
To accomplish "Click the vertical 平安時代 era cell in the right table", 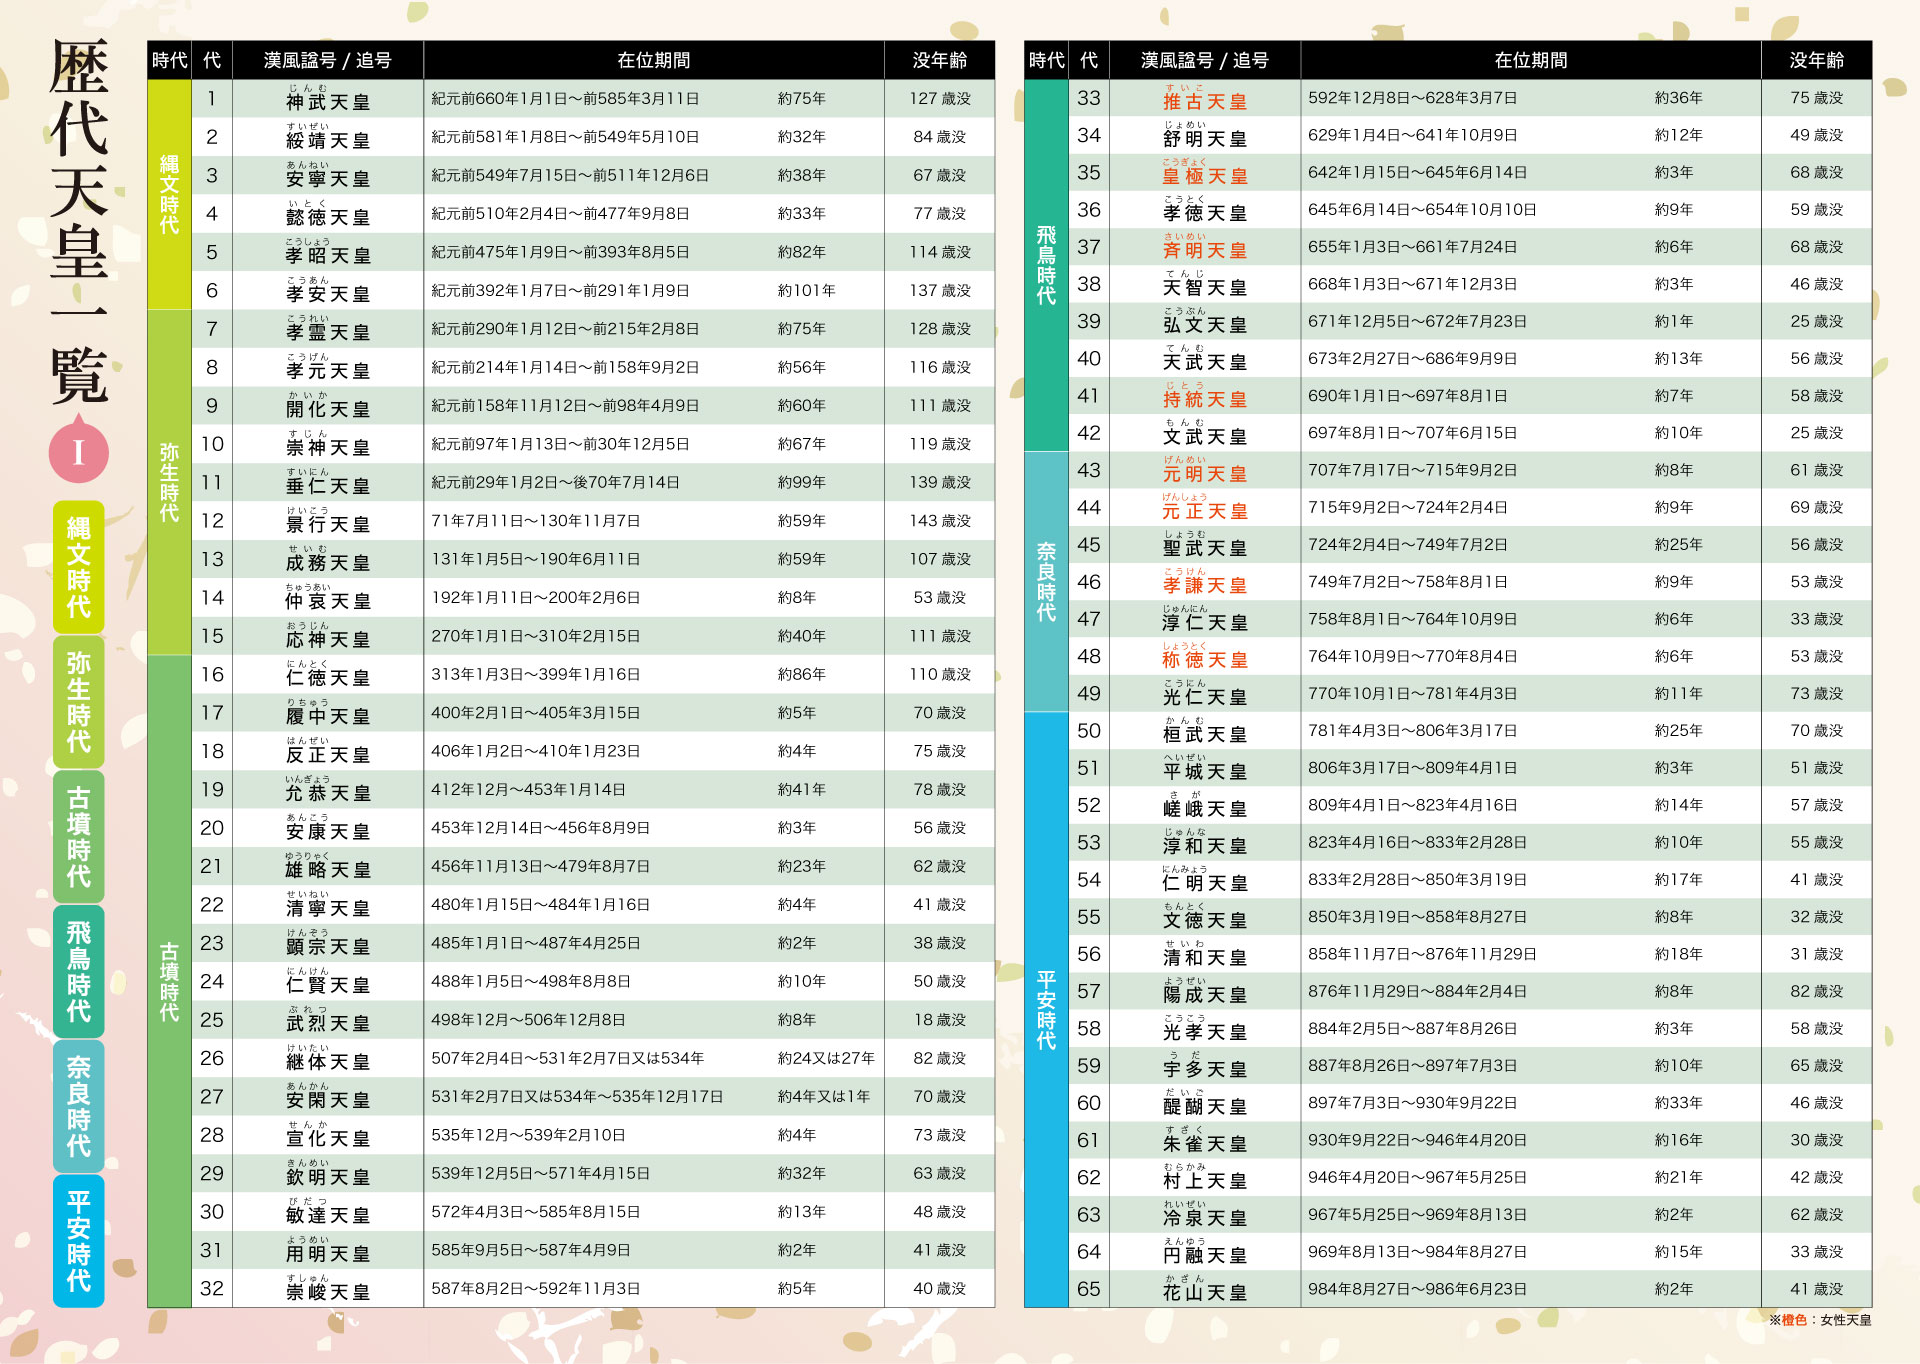I will click(x=1046, y=1009).
